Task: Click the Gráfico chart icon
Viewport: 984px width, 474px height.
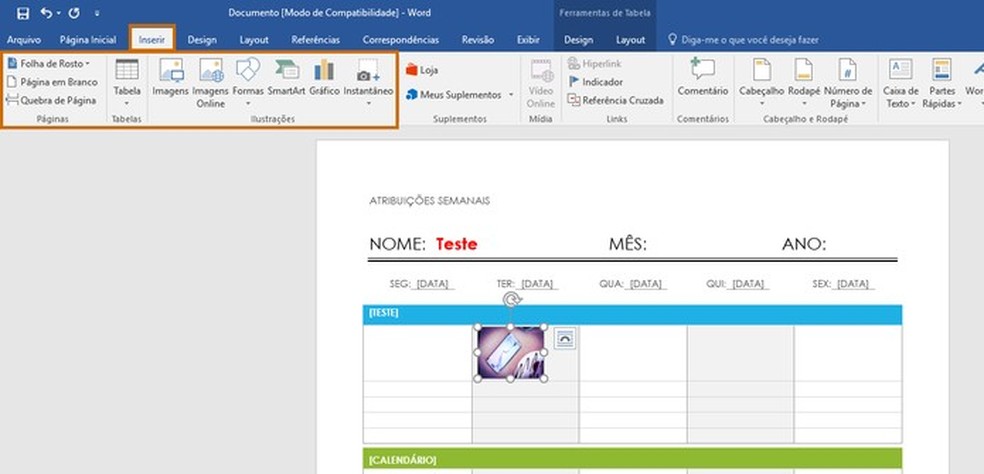Action: coord(324,78)
